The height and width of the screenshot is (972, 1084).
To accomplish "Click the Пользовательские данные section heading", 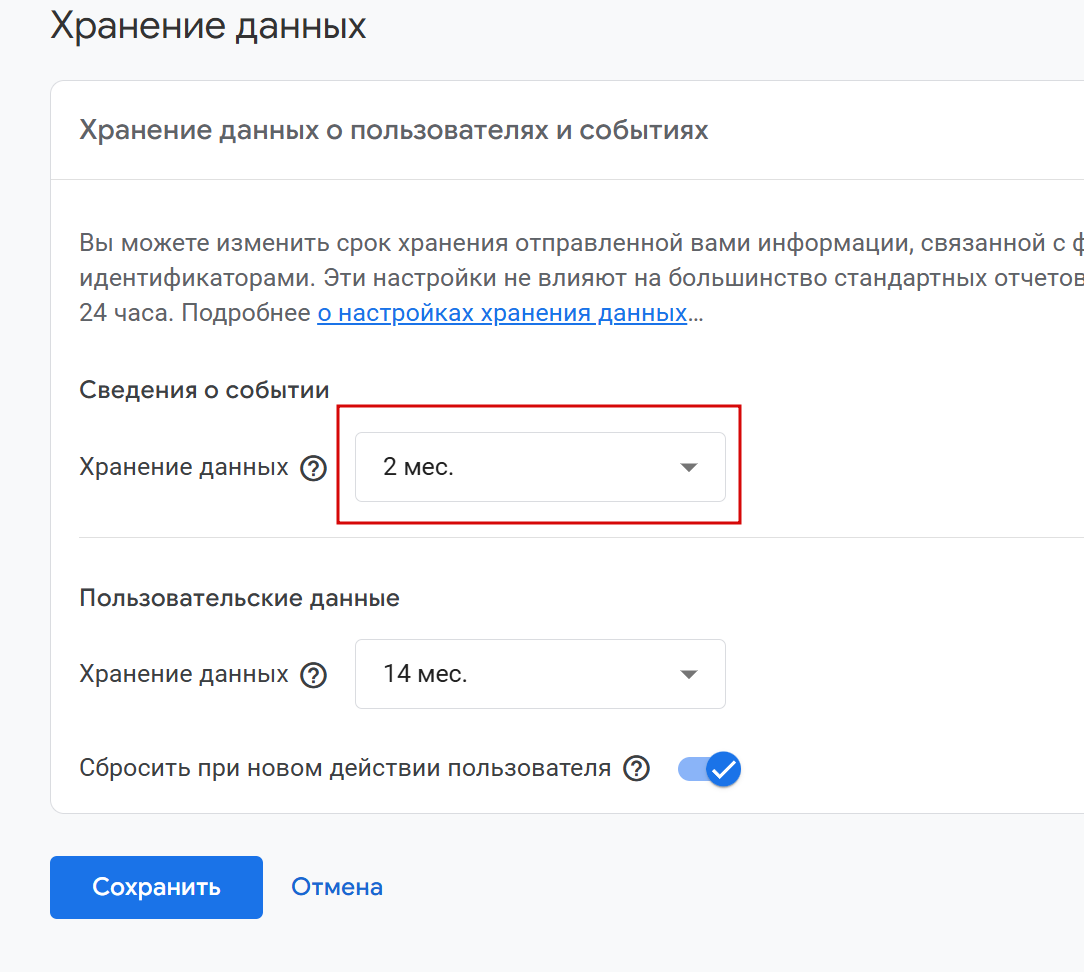I will [x=239, y=598].
